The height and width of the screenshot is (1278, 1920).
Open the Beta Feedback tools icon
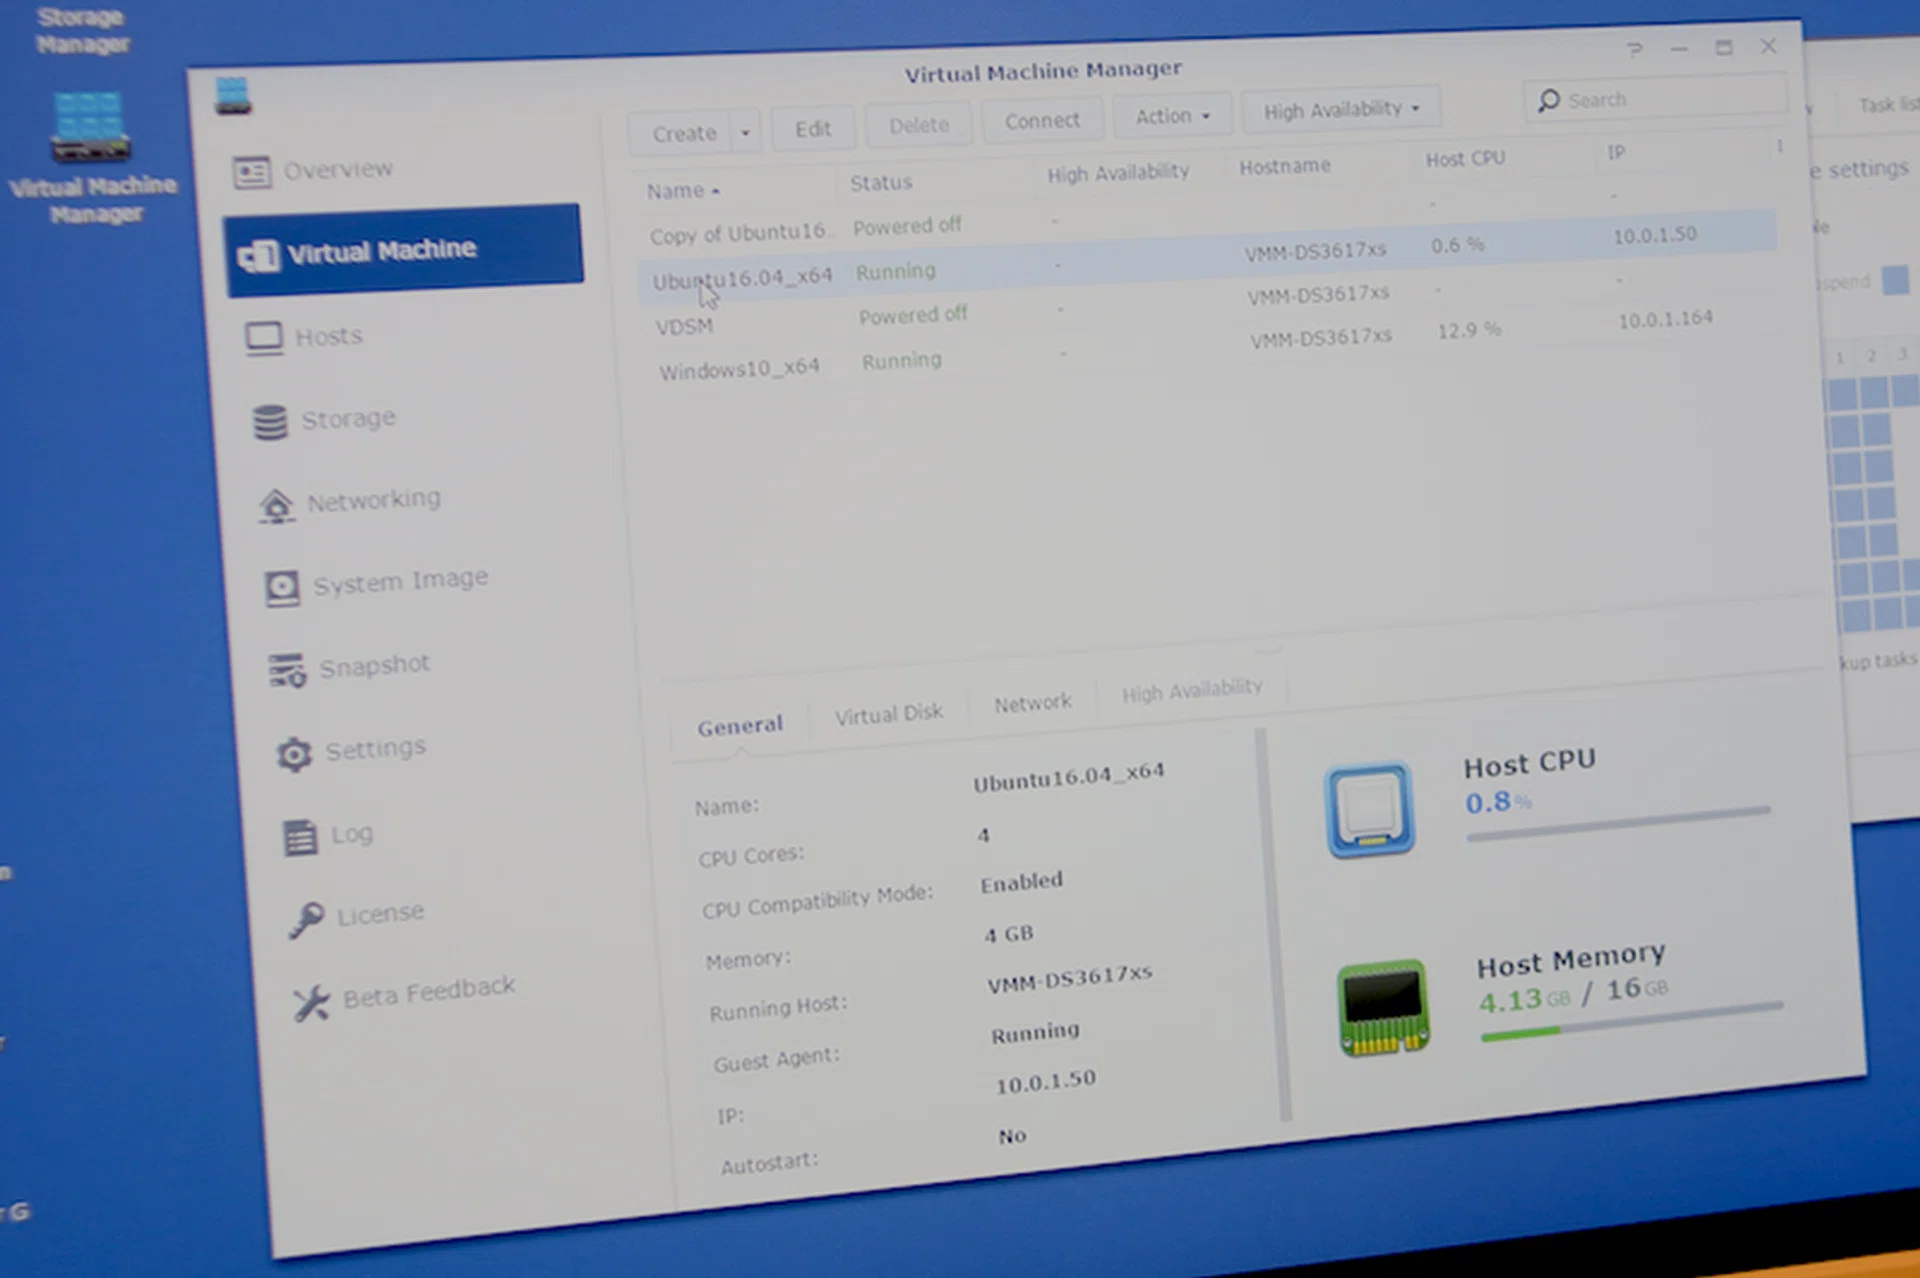coord(312,1002)
